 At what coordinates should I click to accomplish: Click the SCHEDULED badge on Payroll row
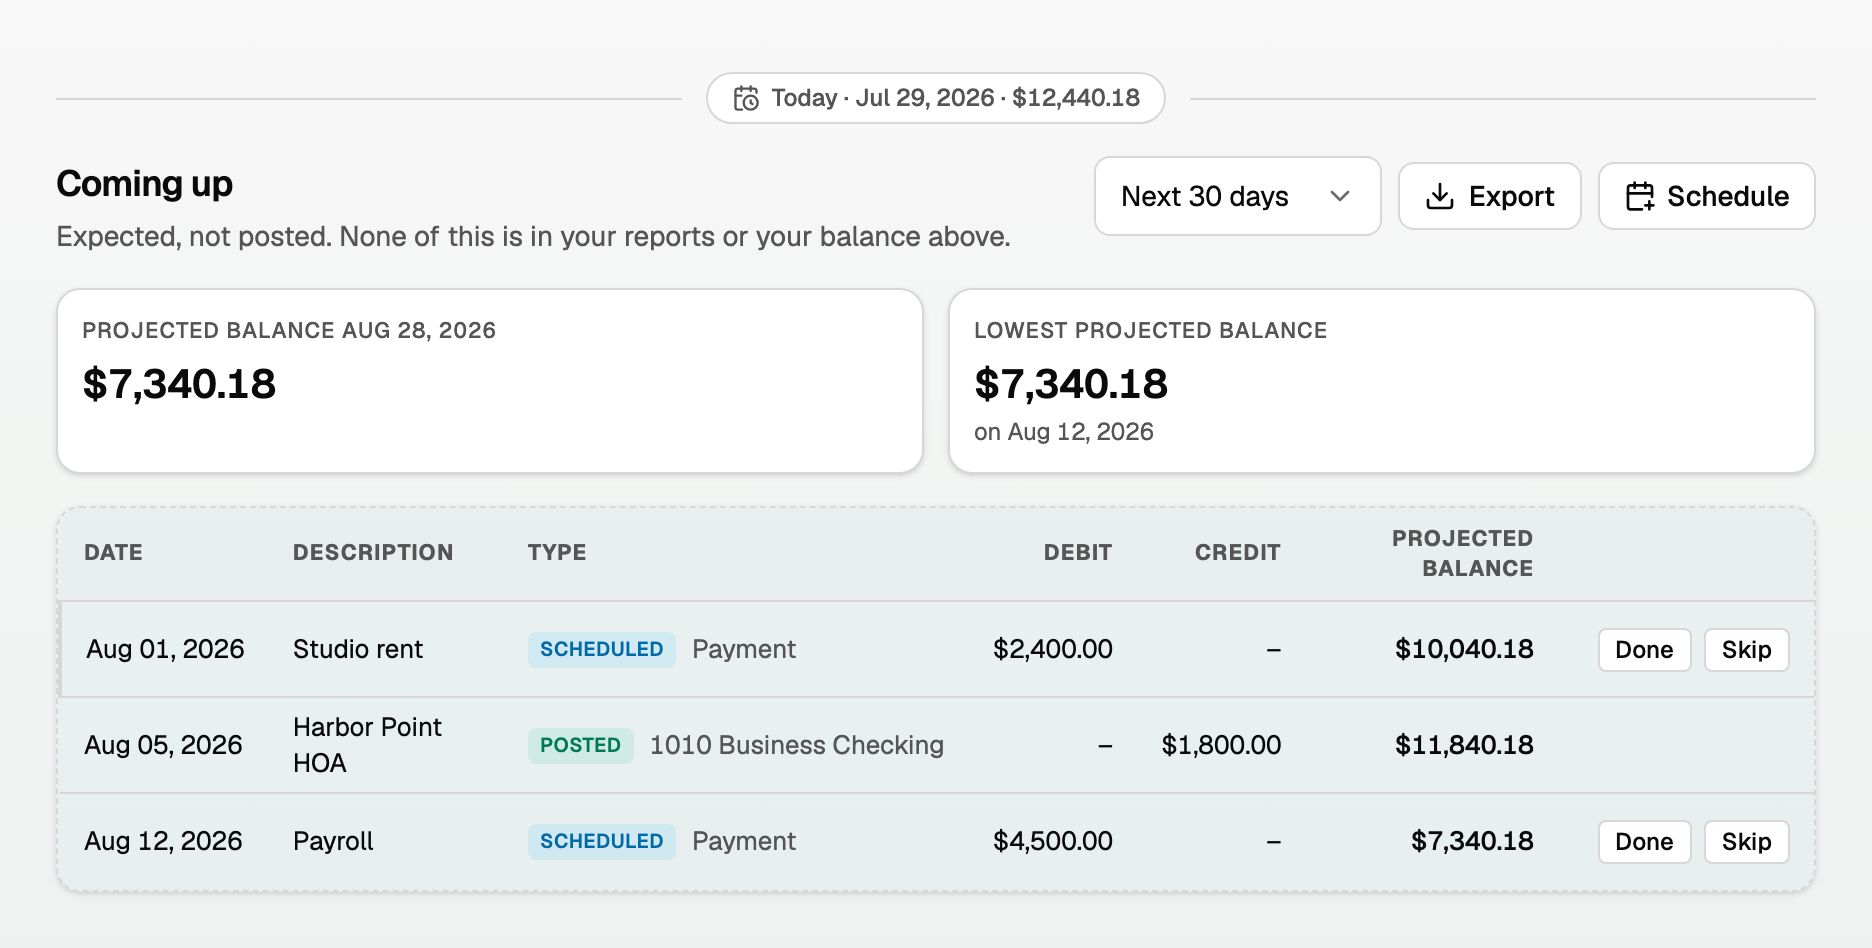point(602,841)
